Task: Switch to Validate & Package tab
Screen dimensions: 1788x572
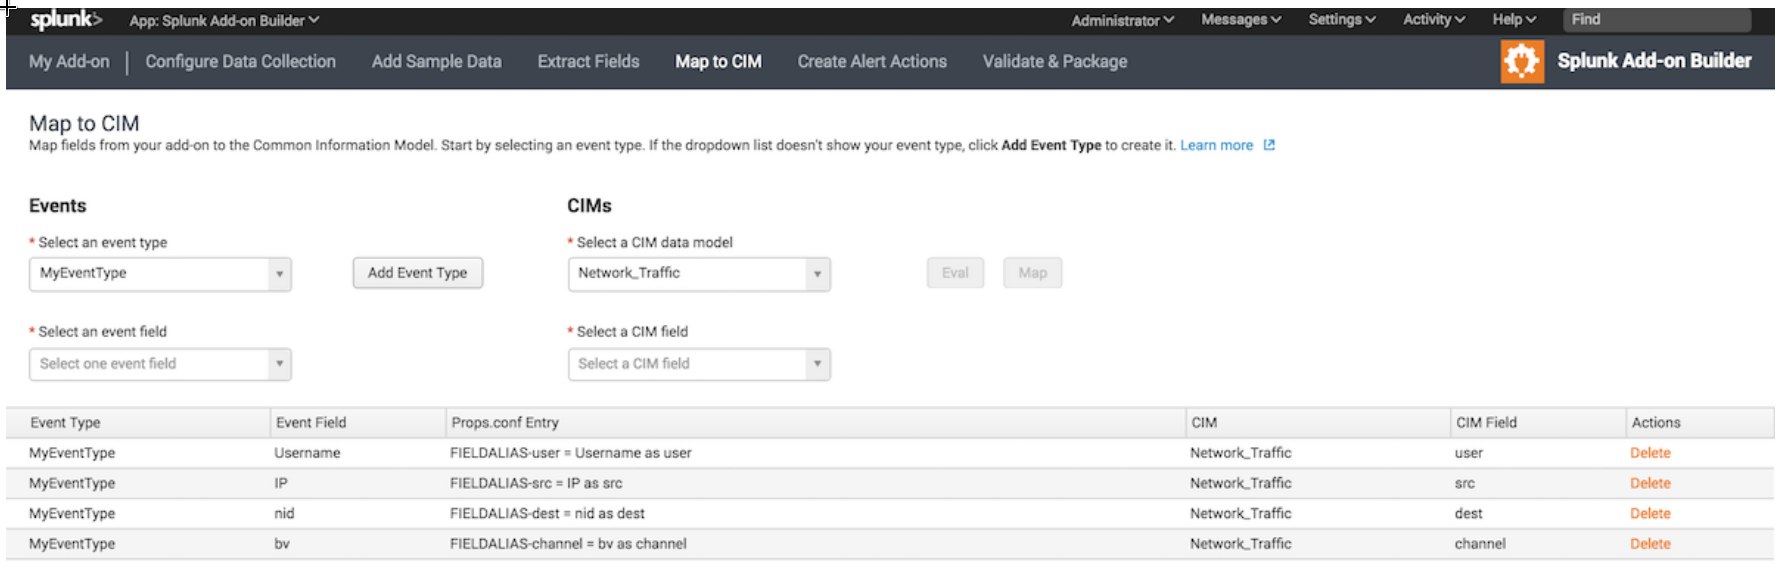Action: tap(1055, 62)
